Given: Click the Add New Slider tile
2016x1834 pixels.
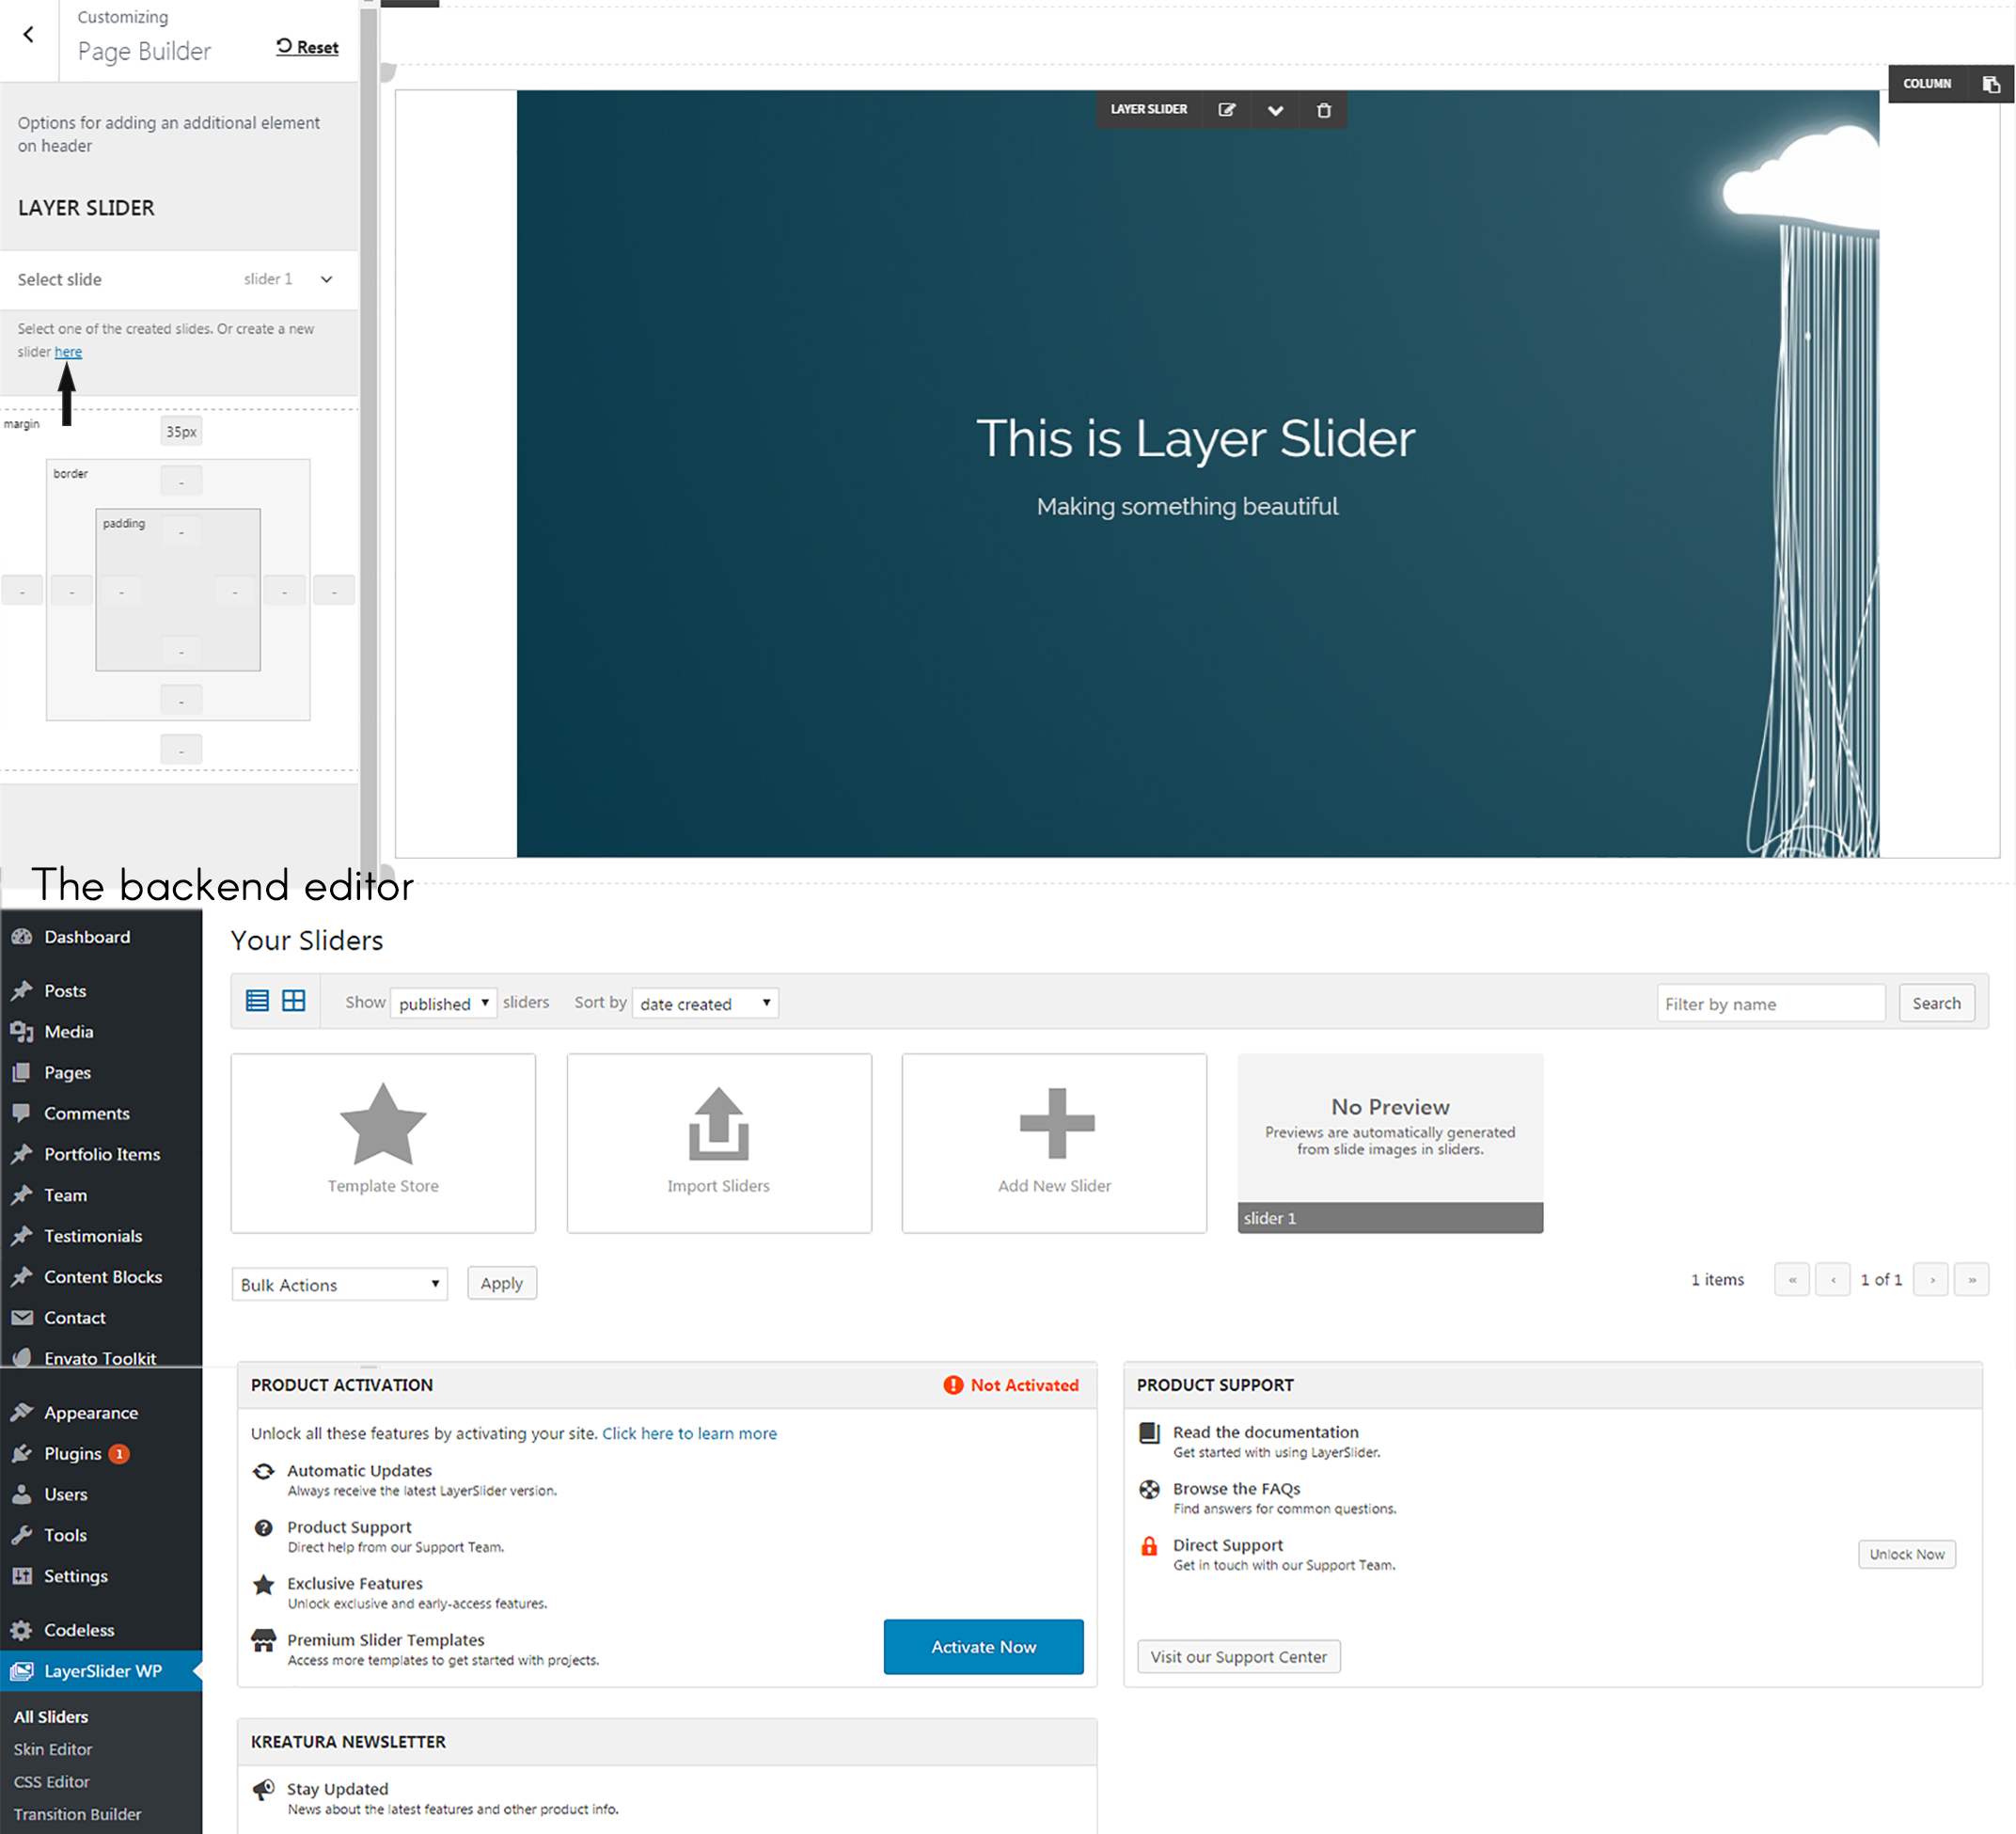Looking at the screenshot, I should coord(1054,1143).
